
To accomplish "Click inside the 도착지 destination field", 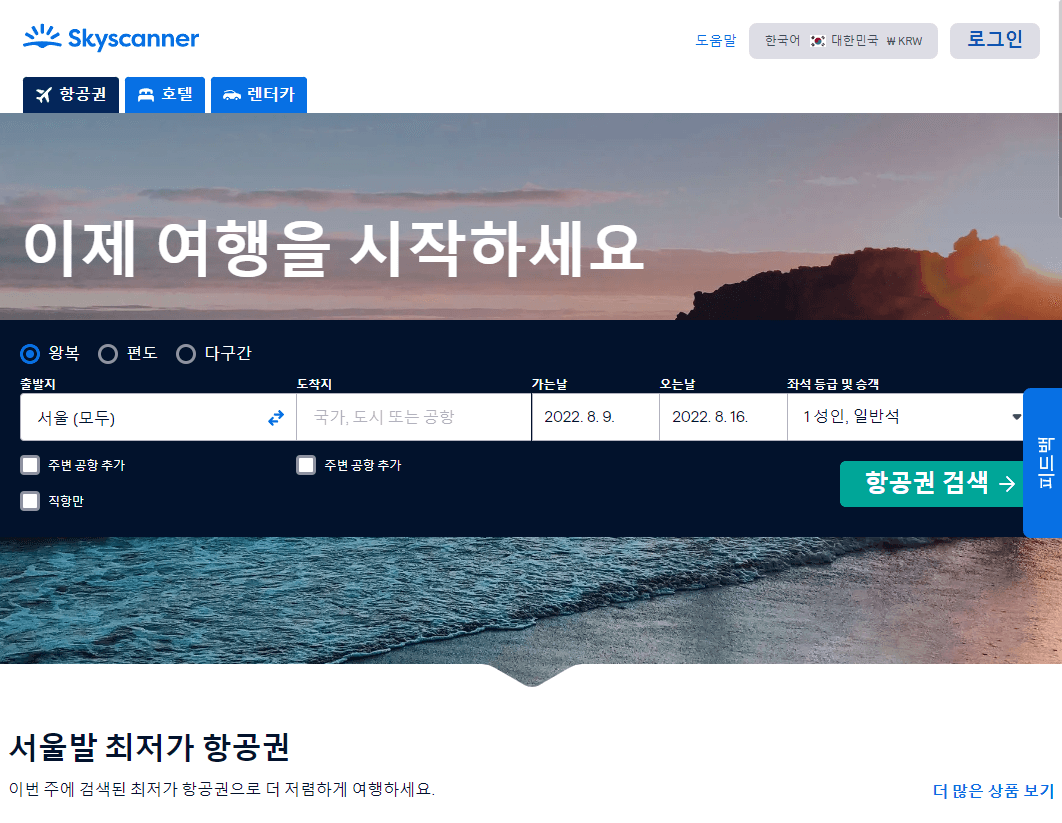I will tap(413, 417).
